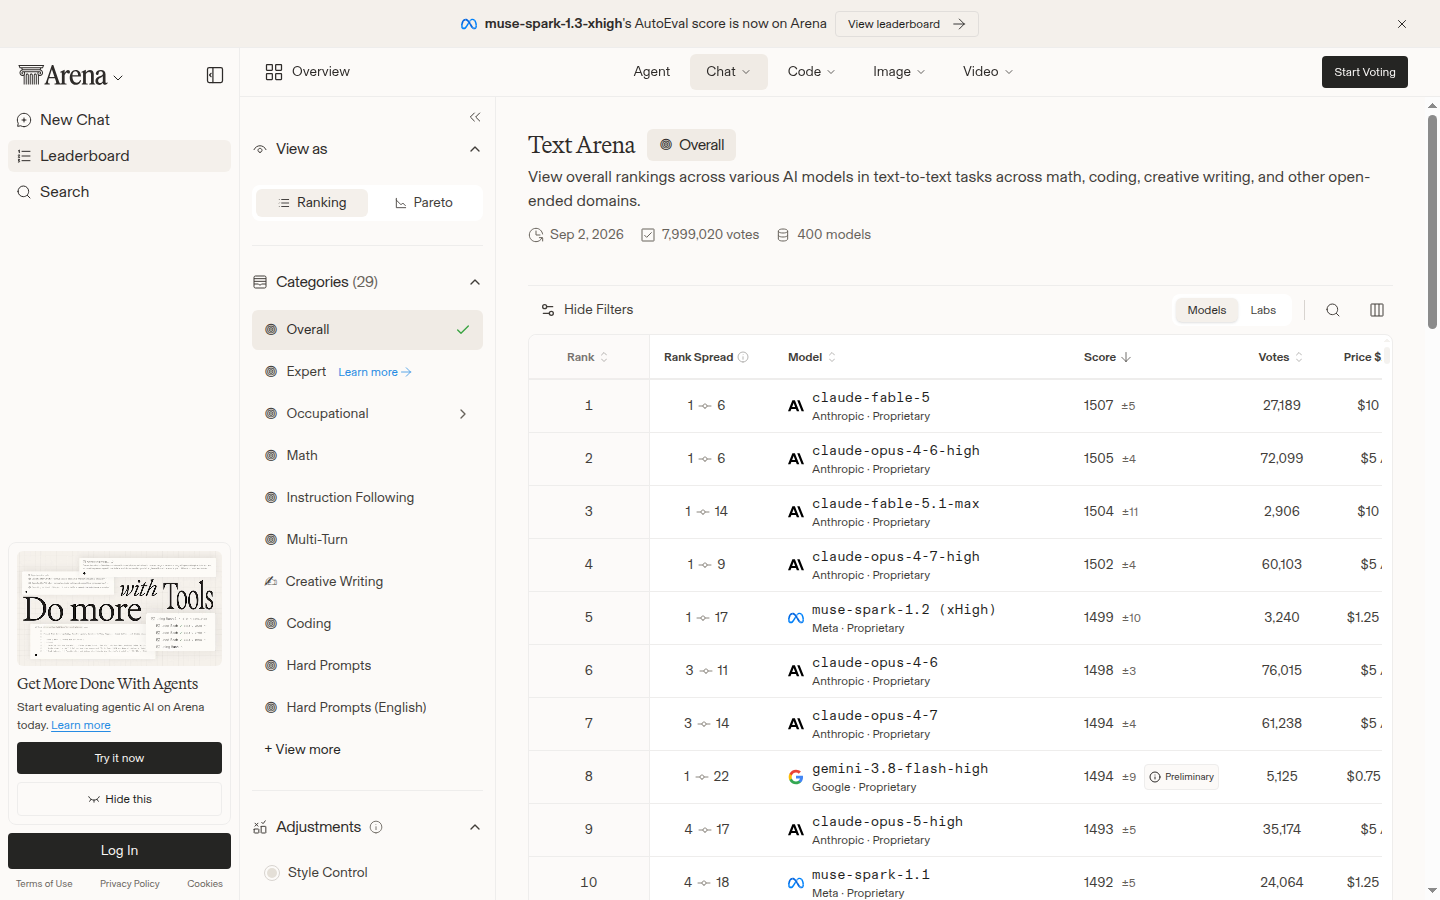Image resolution: width=1440 pixels, height=900 pixels.
Task: Click the Meta logo beside muse-spark-1.2 (xHigh)
Action: tap(796, 618)
